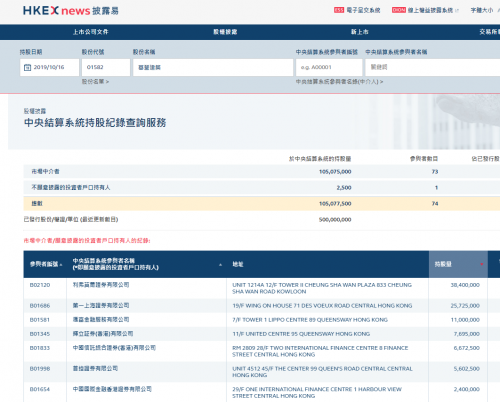Click the red ESS badge
The image size is (500, 402).
339,10
